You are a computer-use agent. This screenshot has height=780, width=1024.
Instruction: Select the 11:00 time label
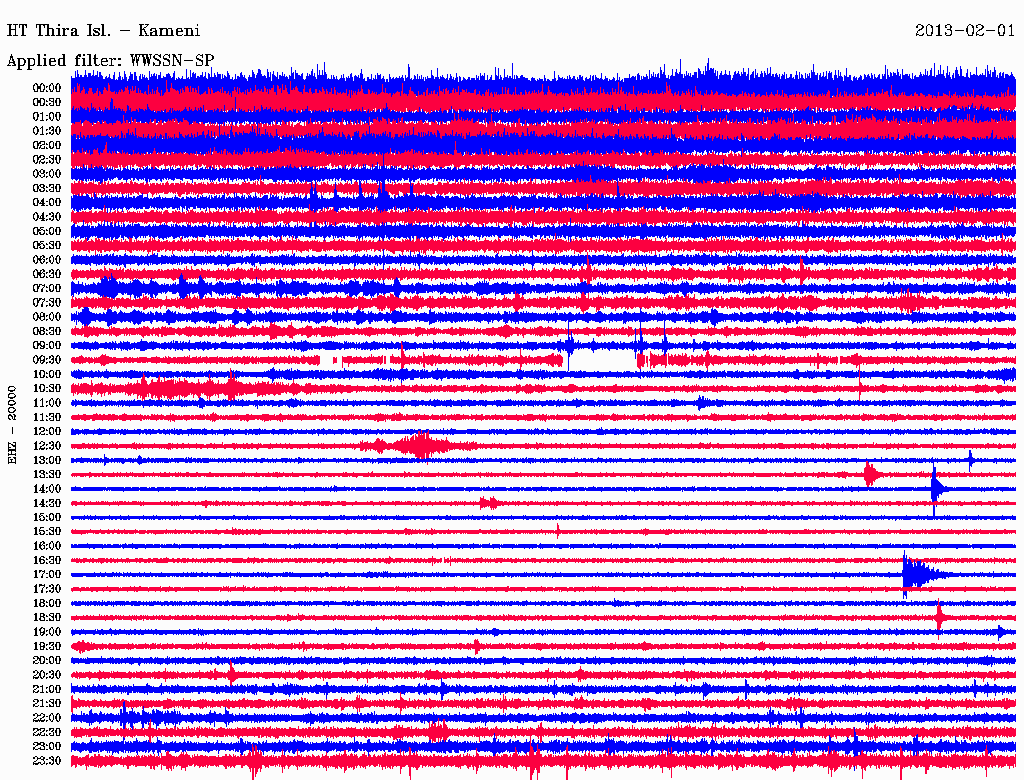coord(47,402)
